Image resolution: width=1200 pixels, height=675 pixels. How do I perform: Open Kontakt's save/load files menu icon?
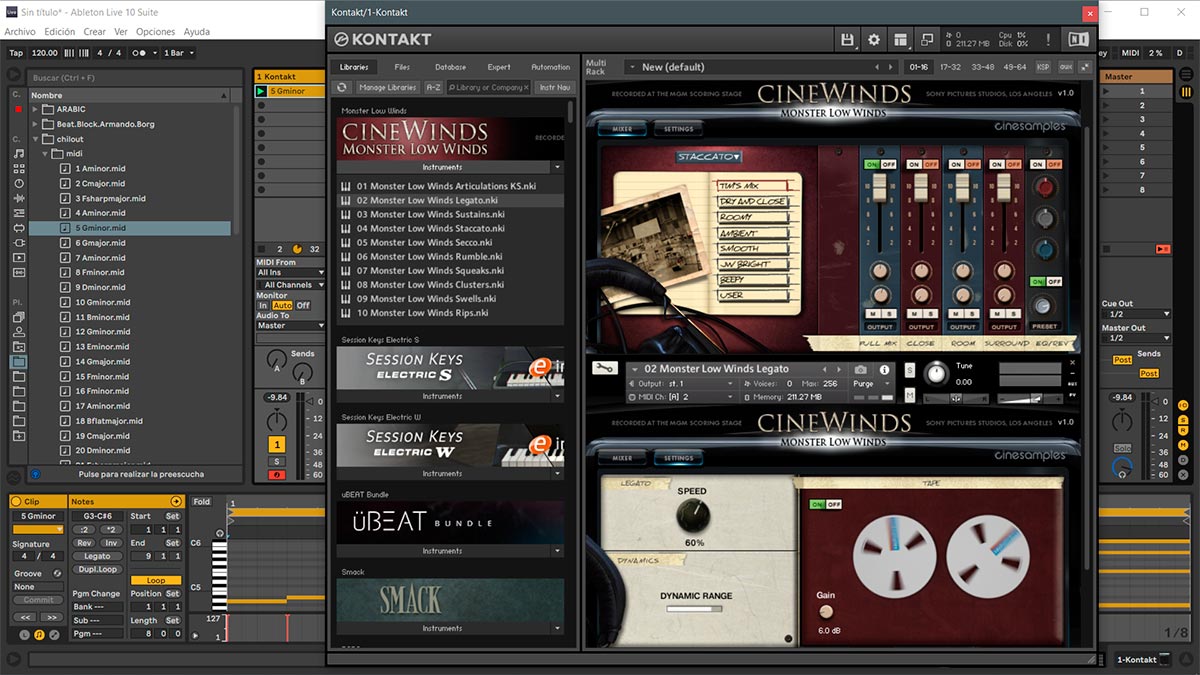pos(848,39)
